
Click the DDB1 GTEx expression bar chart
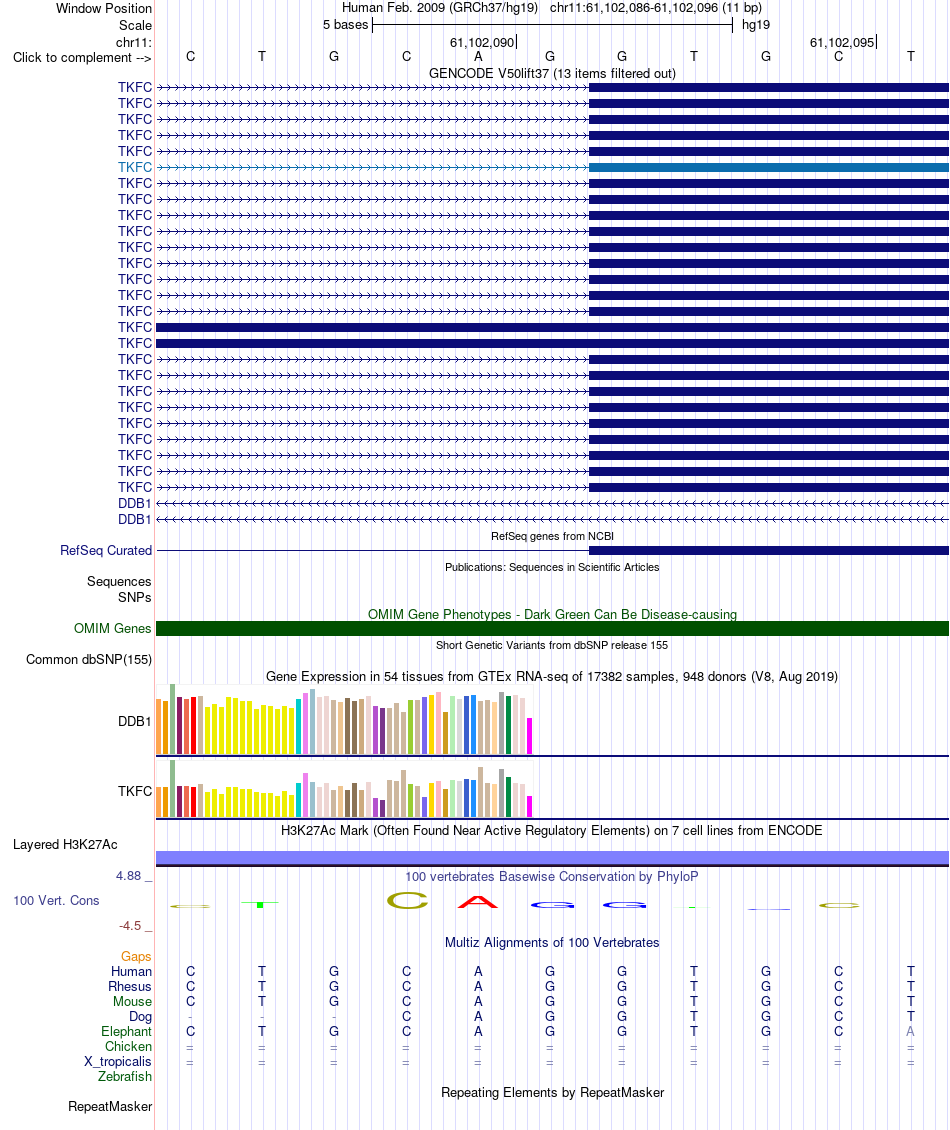tap(344, 720)
